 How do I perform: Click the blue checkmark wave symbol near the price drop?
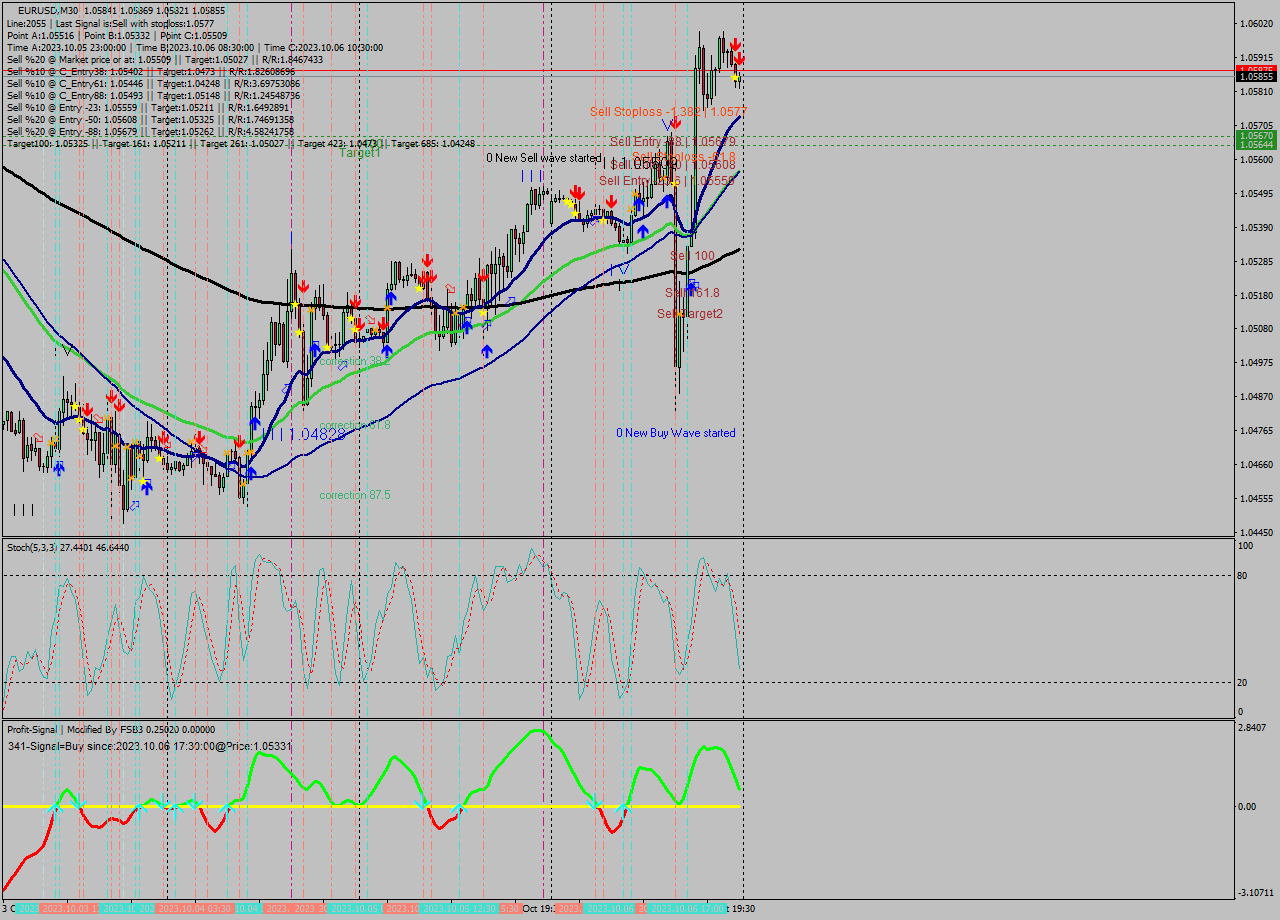(665, 124)
